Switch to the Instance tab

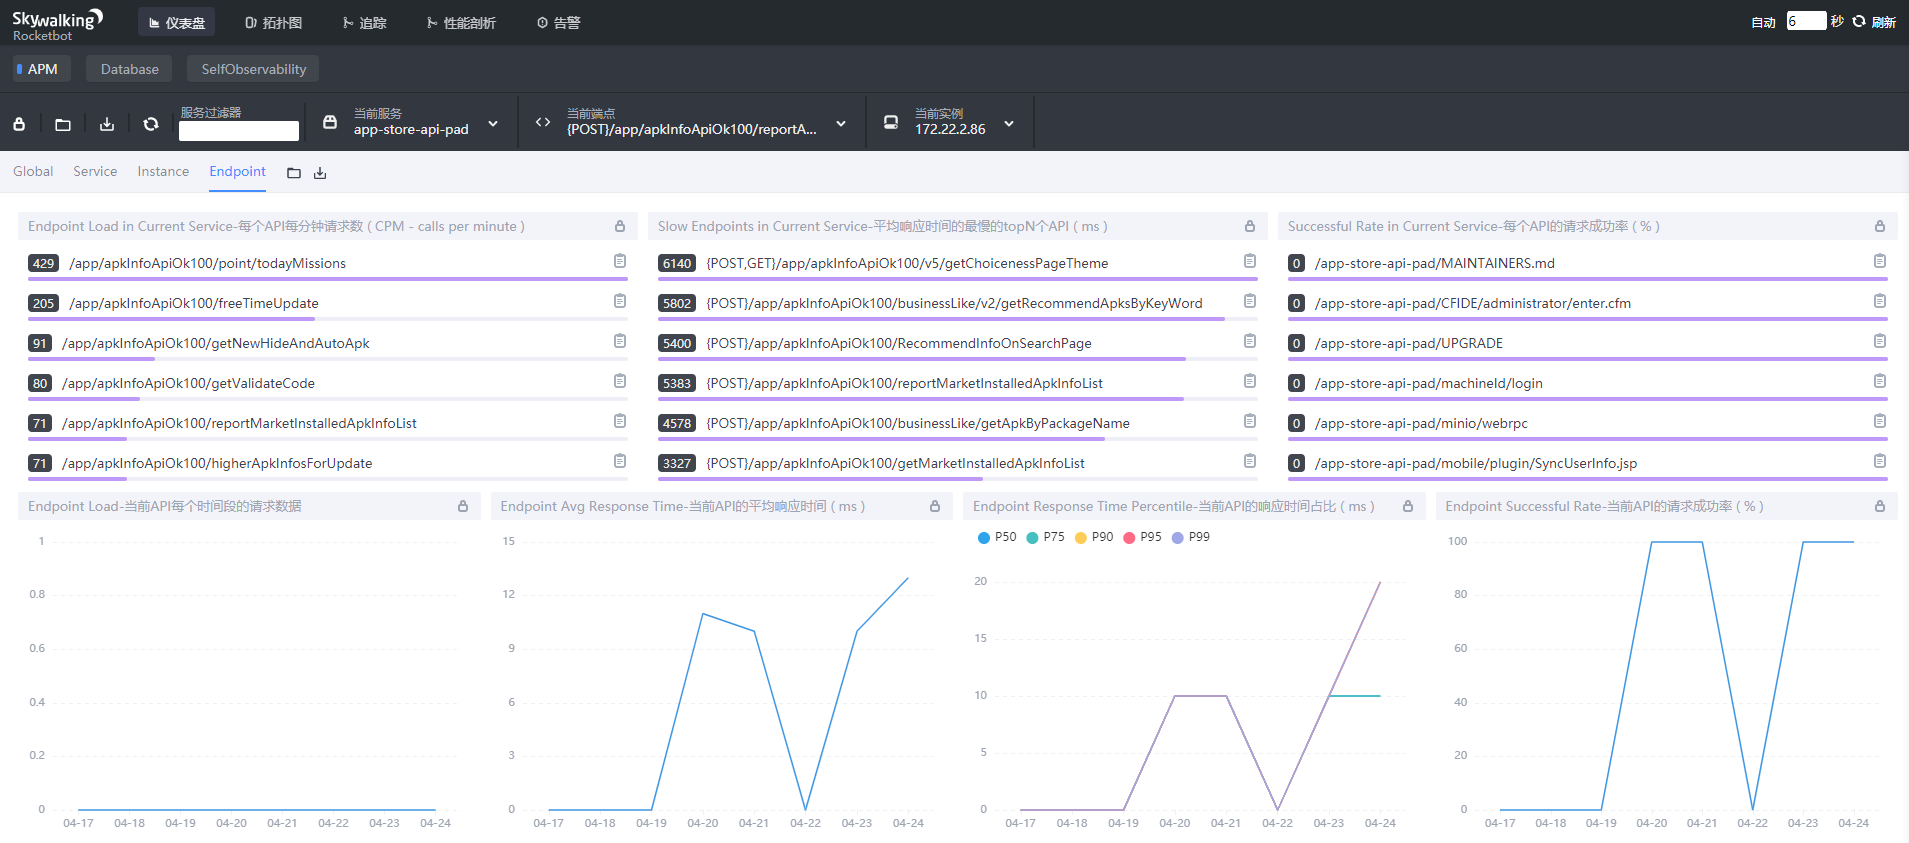163,171
